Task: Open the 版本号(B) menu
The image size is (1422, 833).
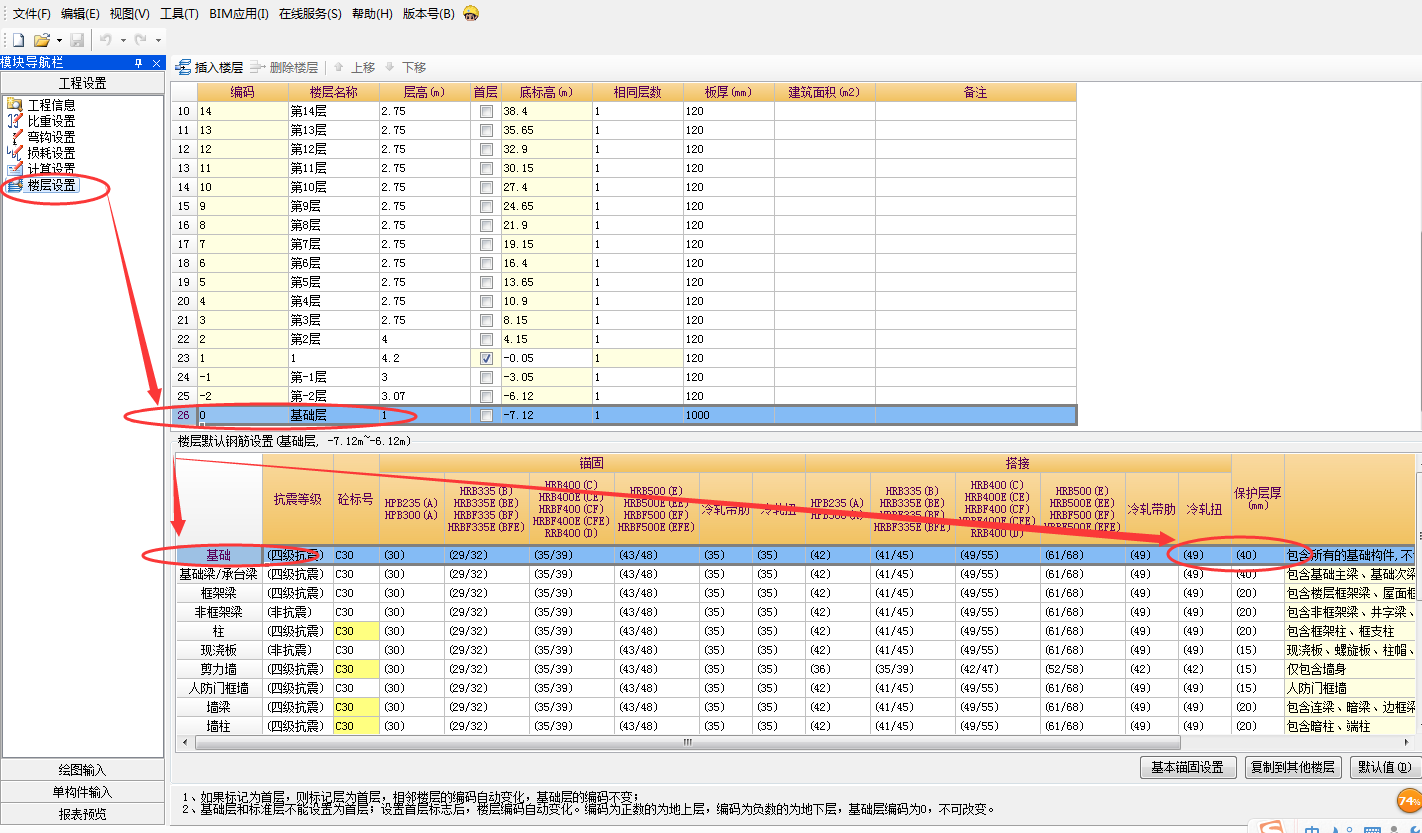Action: (428, 14)
